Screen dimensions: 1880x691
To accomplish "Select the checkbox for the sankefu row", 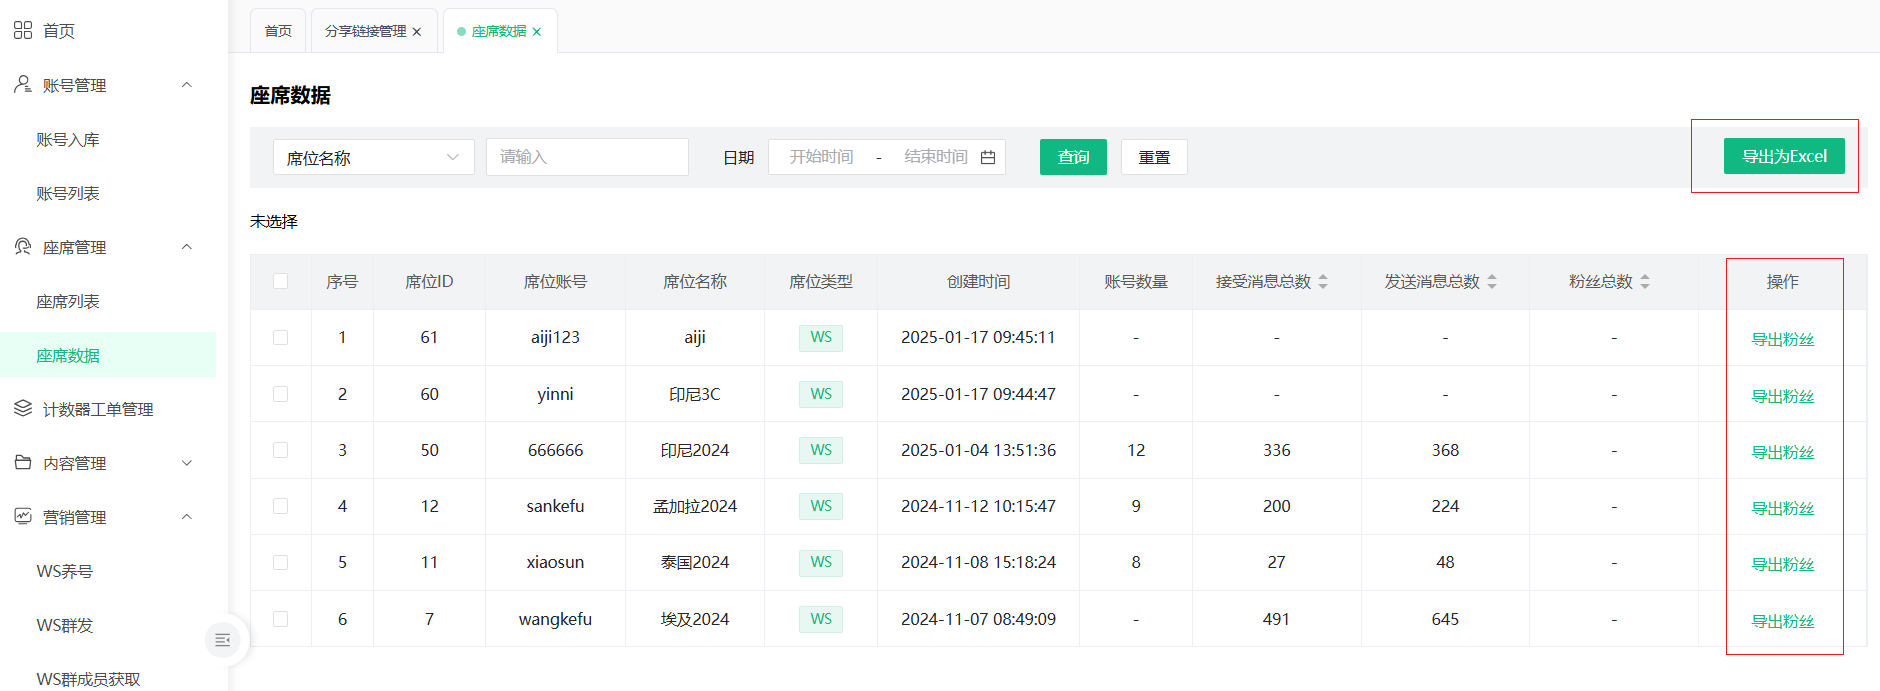I will coord(280,506).
